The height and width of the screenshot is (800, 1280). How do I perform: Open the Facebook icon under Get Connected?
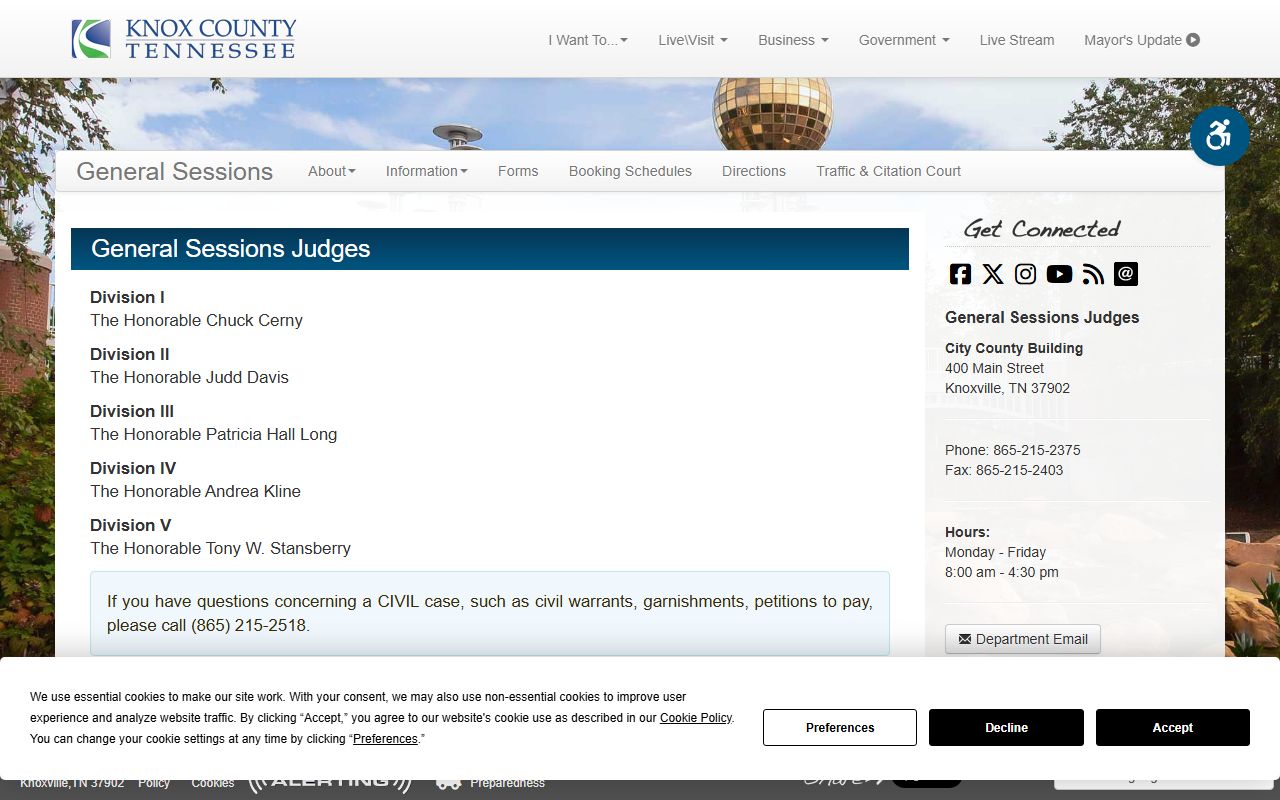(960, 274)
